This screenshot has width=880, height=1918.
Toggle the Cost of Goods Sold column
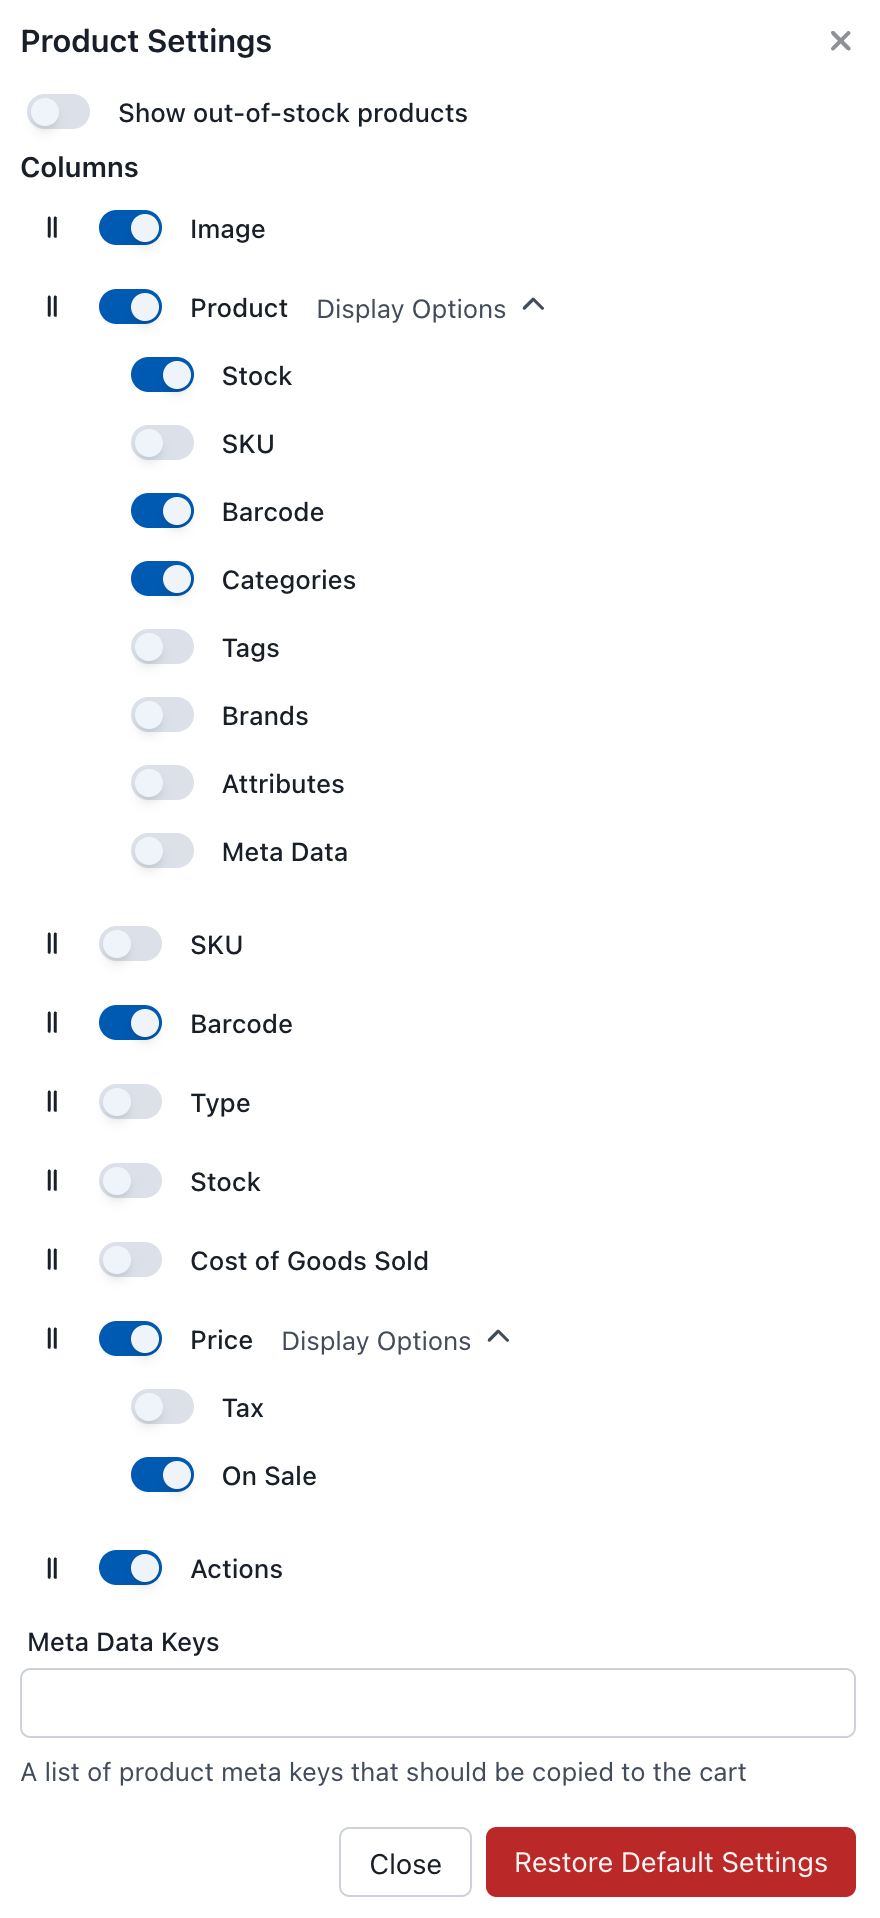(x=130, y=1260)
